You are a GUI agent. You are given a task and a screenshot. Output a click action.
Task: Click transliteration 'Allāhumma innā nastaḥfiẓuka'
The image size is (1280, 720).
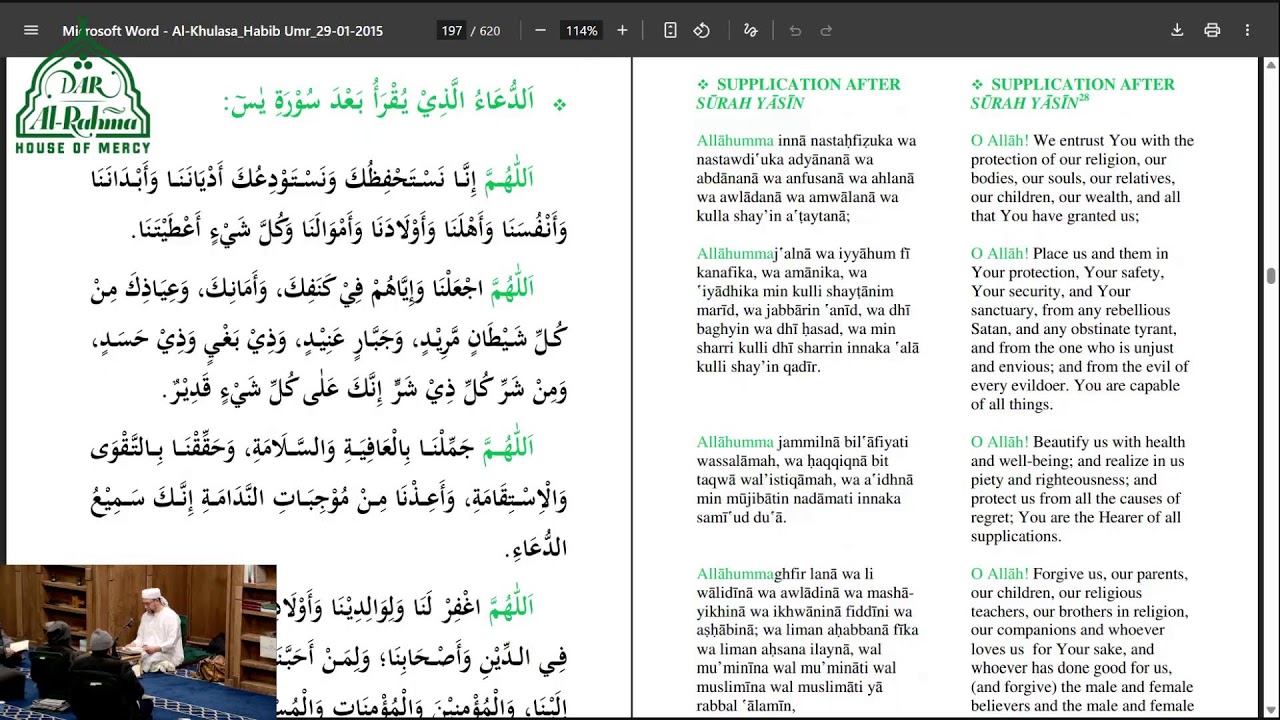tap(806, 178)
